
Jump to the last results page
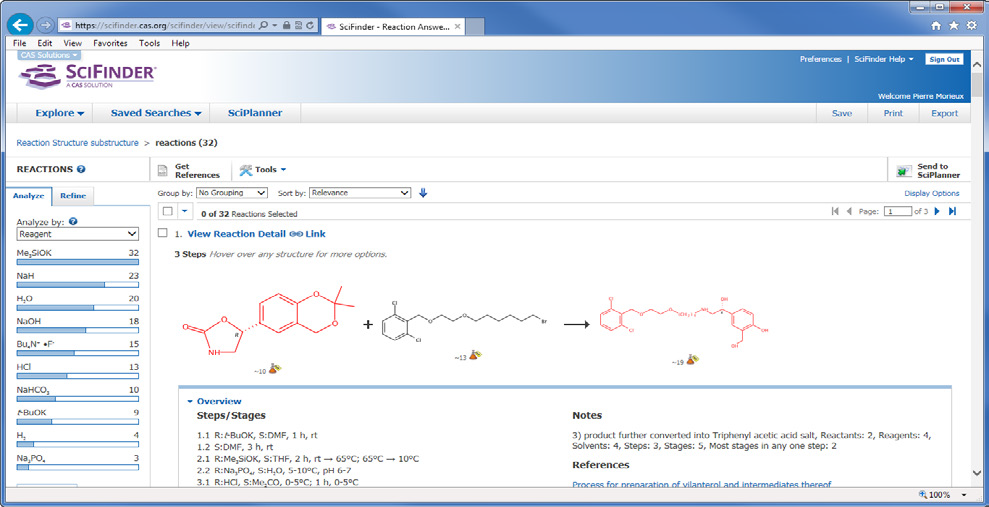[x=952, y=211]
